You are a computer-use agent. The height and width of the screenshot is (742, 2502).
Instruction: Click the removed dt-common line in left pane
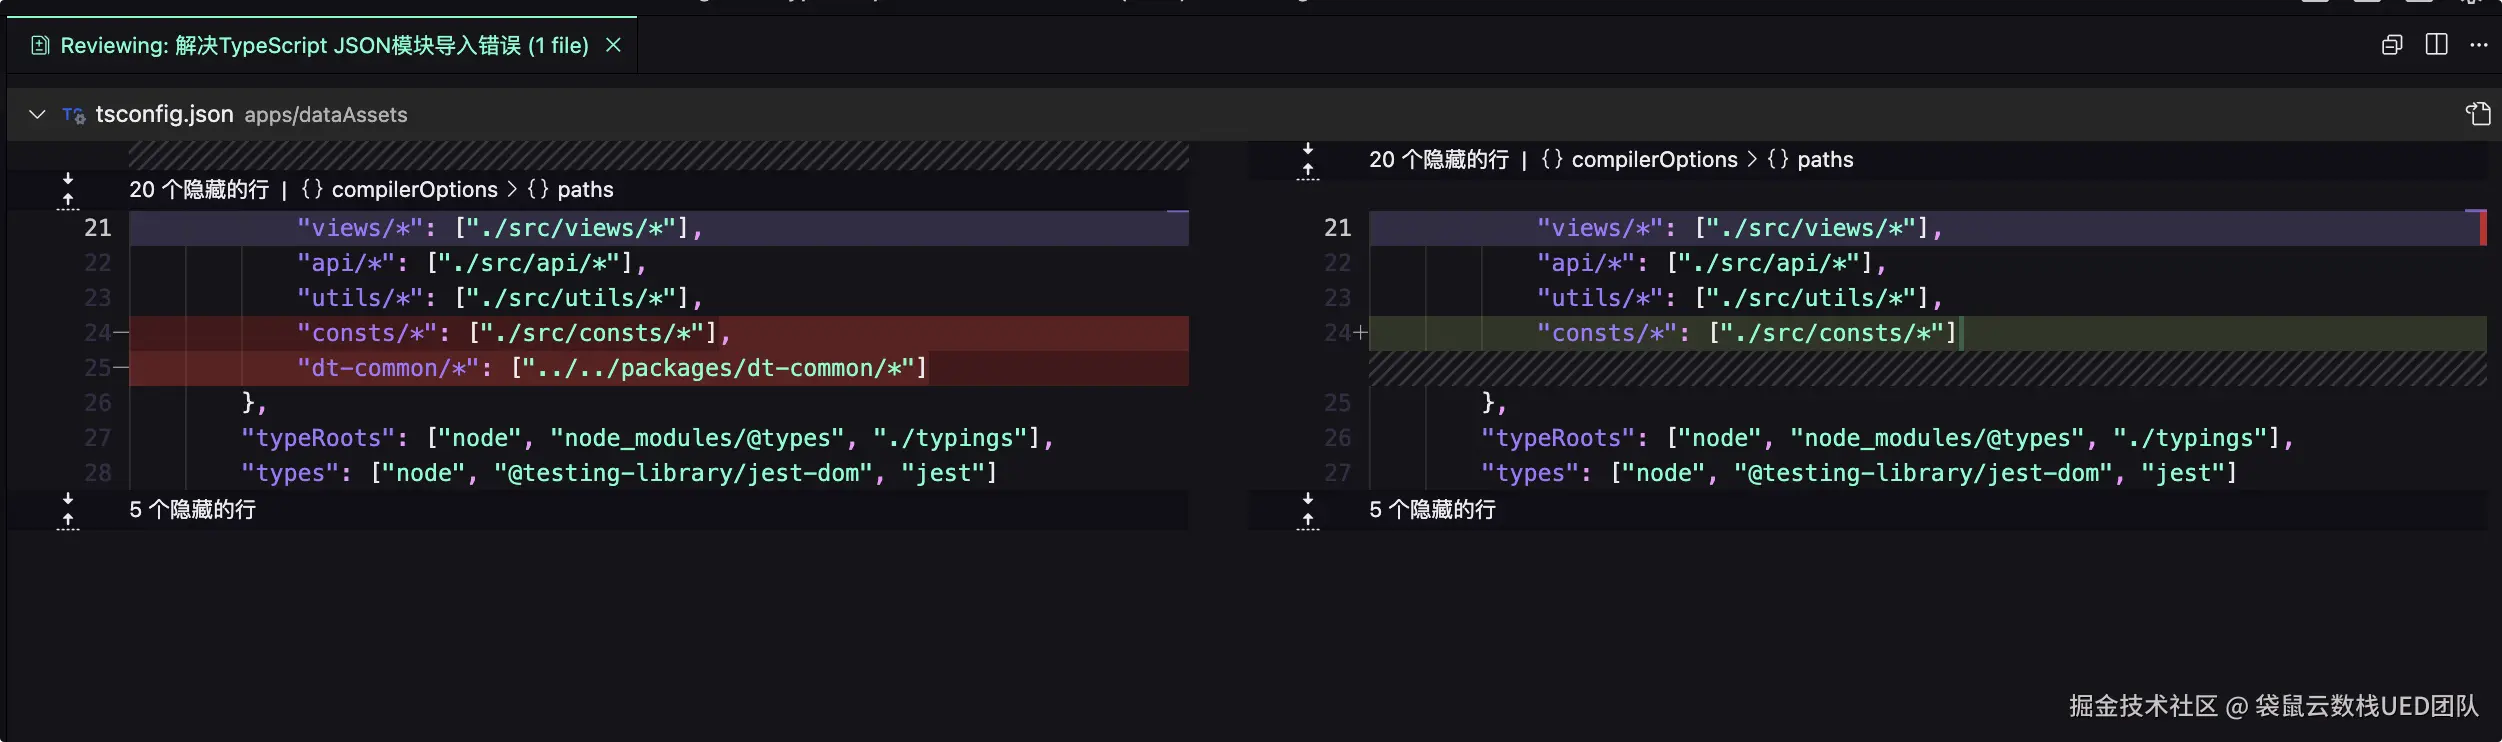(612, 368)
